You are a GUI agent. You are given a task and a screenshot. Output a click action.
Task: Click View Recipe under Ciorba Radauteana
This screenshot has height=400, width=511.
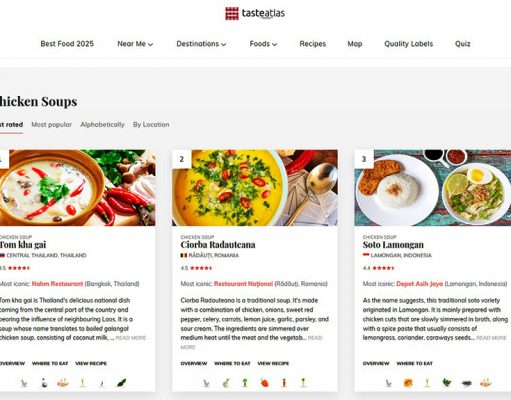(273, 363)
